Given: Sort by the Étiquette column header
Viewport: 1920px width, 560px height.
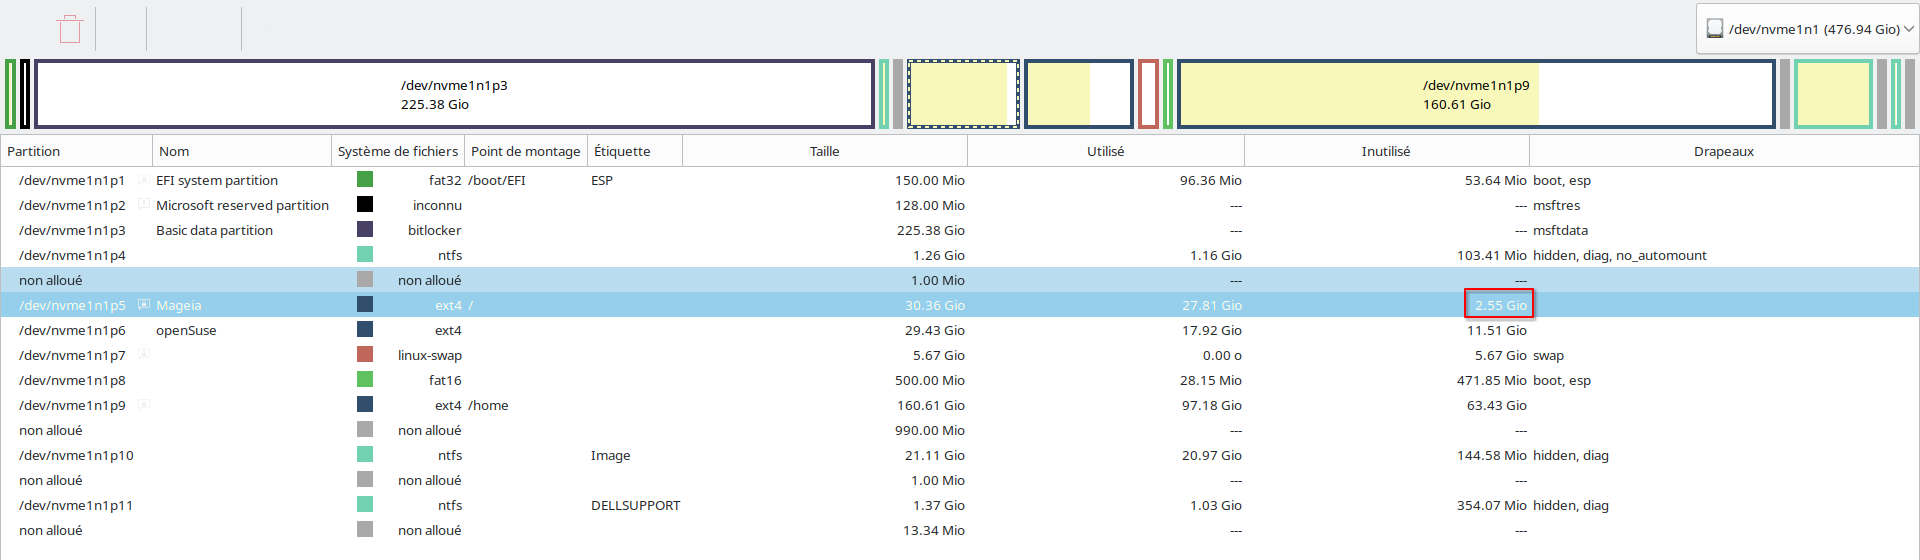Looking at the screenshot, I should click(x=635, y=151).
